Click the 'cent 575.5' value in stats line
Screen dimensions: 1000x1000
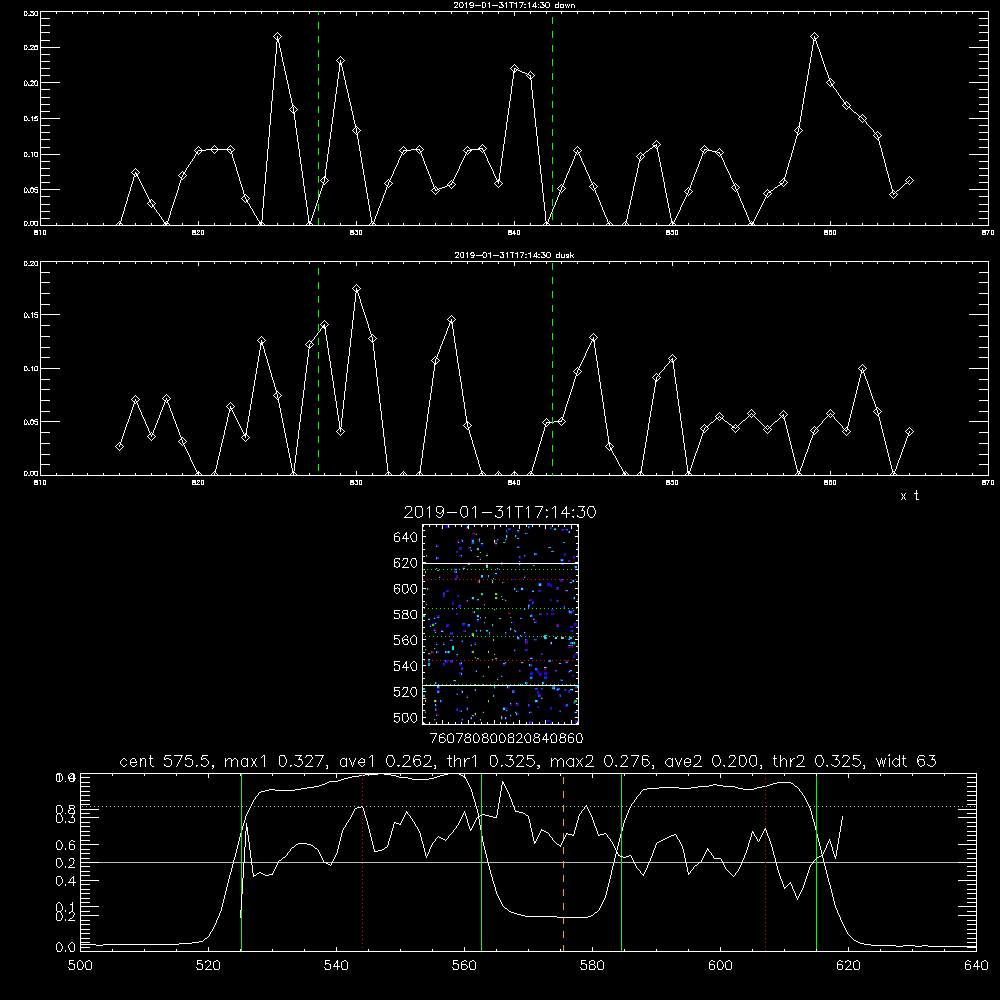pyautogui.click(x=168, y=761)
